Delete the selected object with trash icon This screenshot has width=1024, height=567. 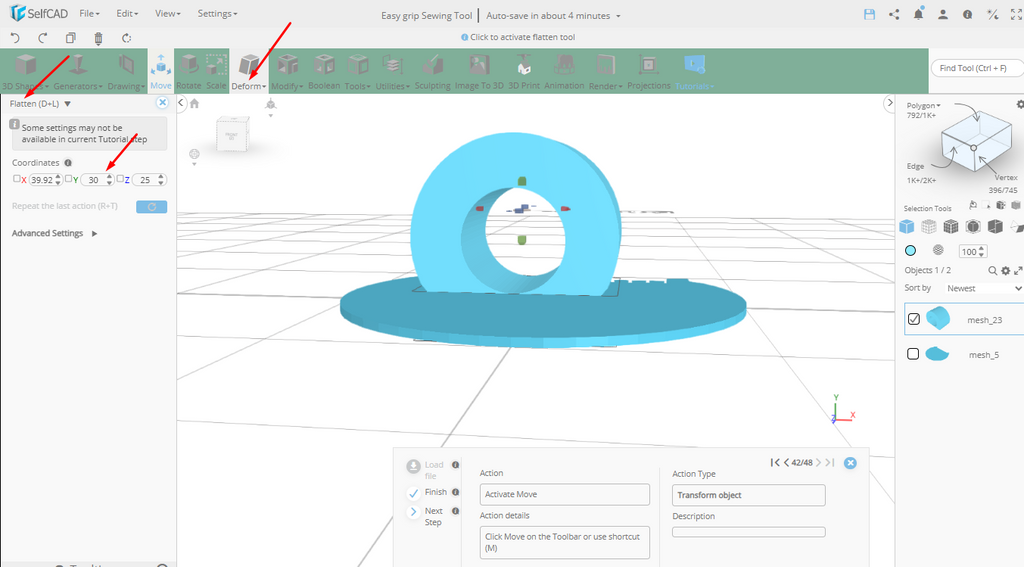(x=98, y=38)
